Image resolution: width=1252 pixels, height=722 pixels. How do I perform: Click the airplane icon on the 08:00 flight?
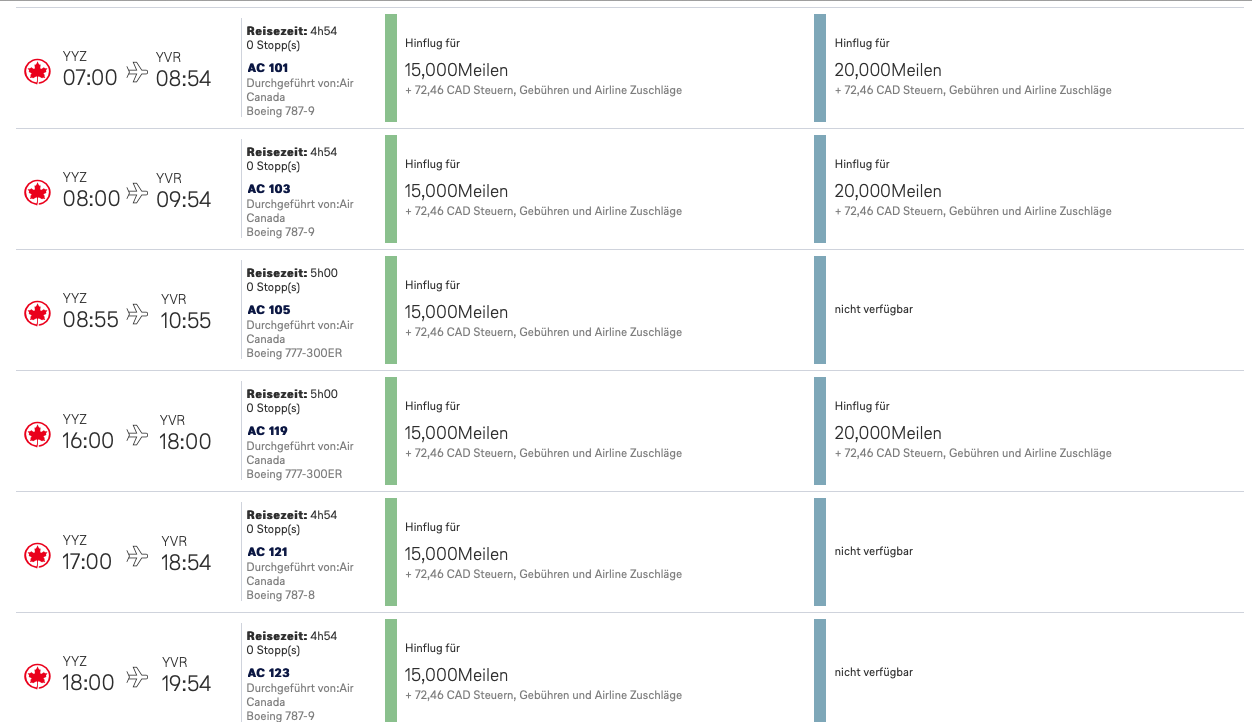pos(137,194)
